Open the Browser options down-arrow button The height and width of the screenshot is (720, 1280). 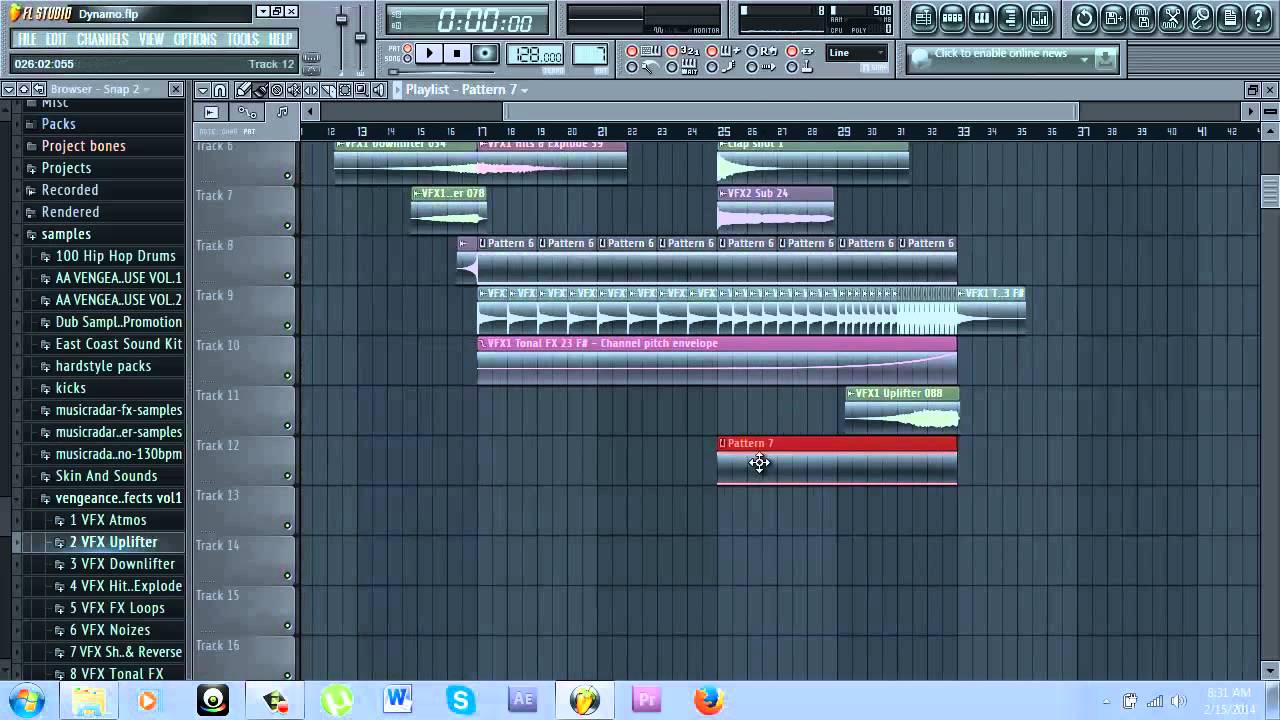click(x=9, y=90)
